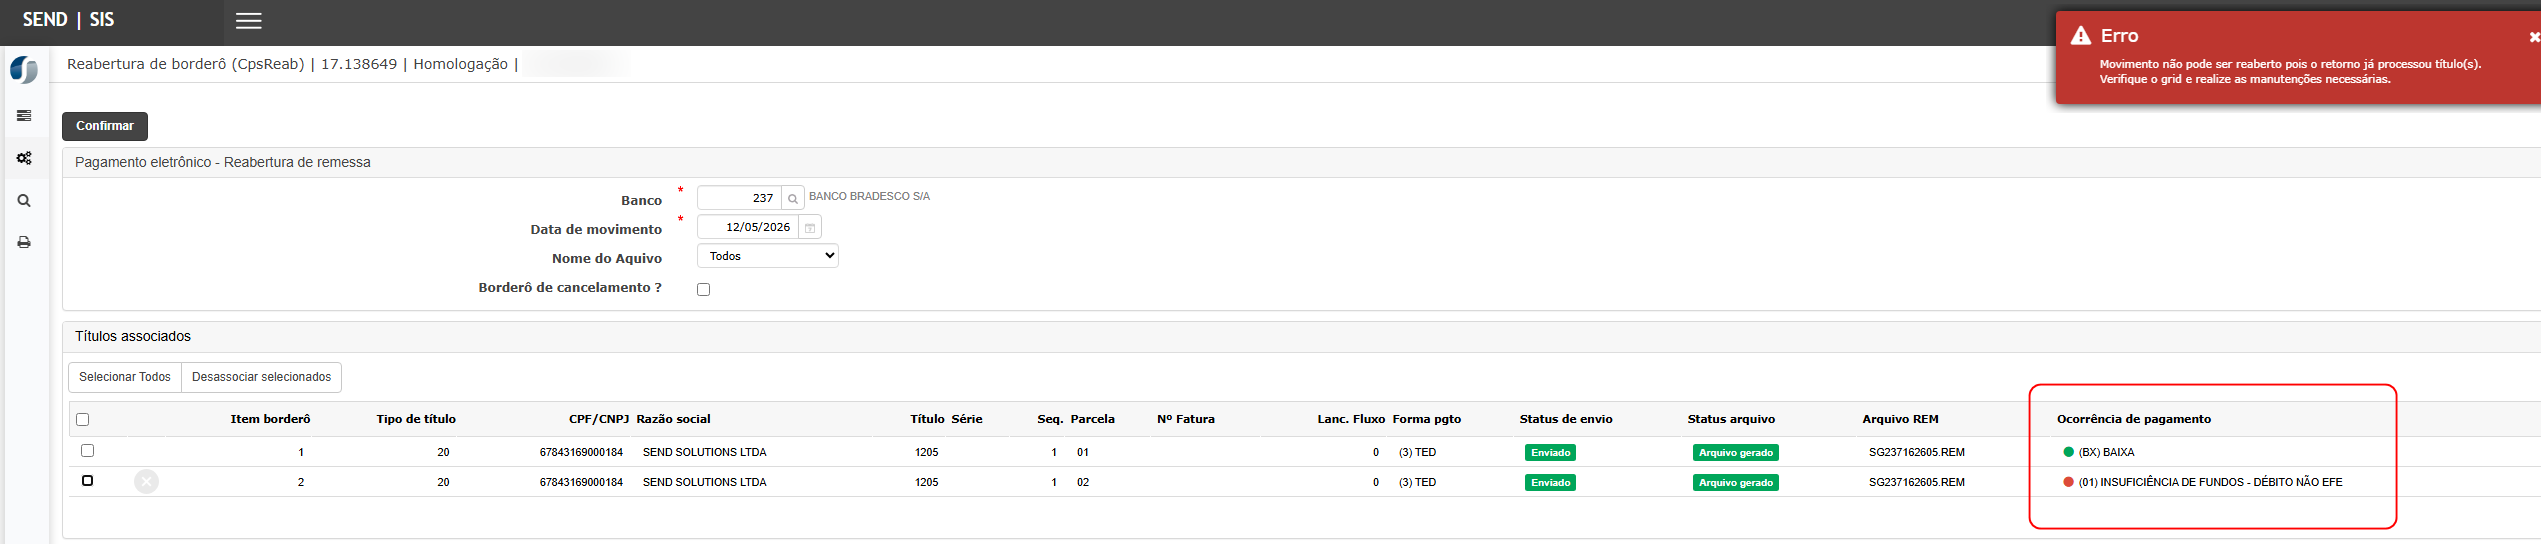The width and height of the screenshot is (2541, 544).
Task: Click SEND SOLUTIONS LTDA in parcela 02 row
Action: 704,482
